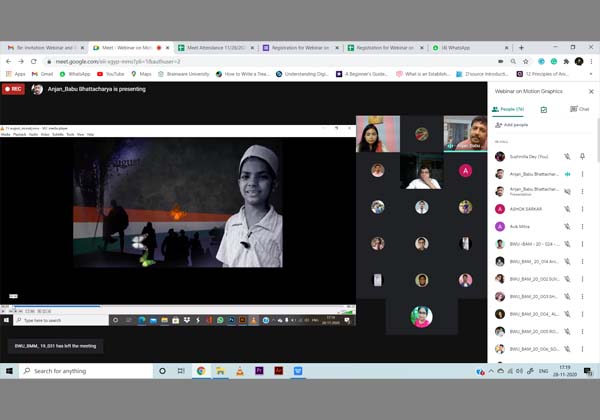The height and width of the screenshot is (420, 600).
Task: Toggle muted audio on Anjan_Babu Presentation row
Action: point(567,192)
